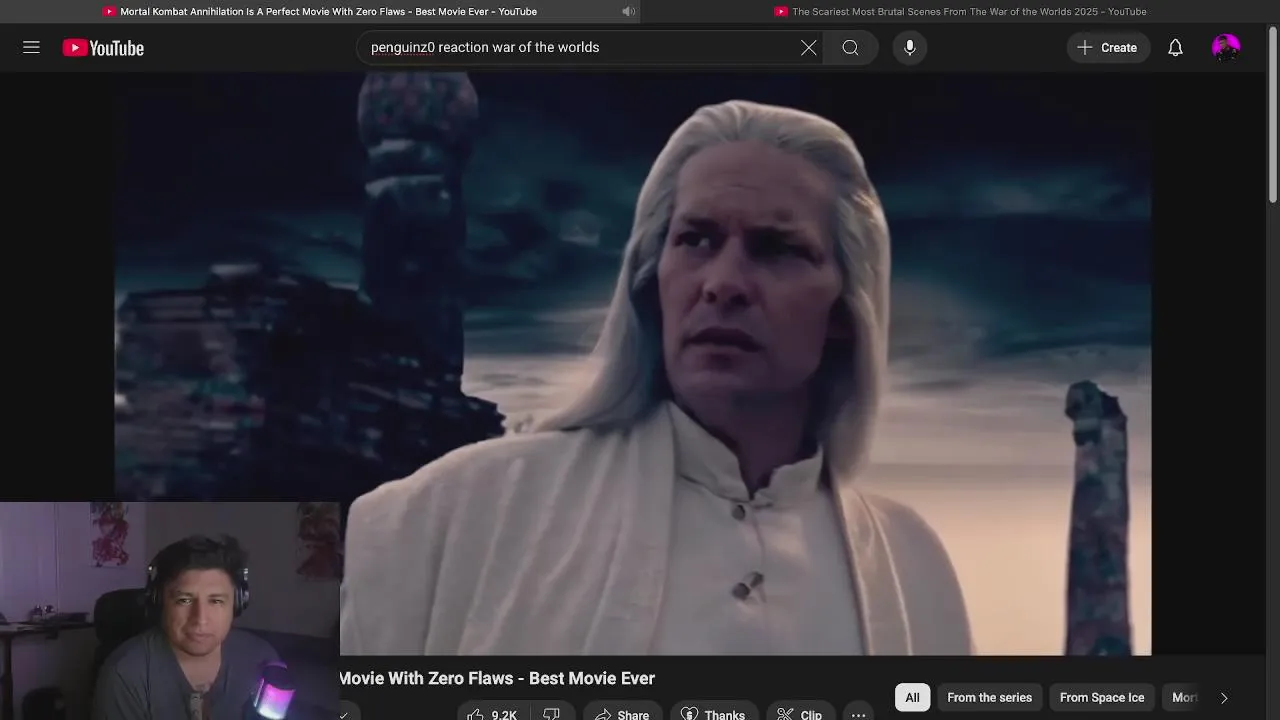Like the video with thumbs up
This screenshot has height=720, width=1280.
(x=494, y=714)
